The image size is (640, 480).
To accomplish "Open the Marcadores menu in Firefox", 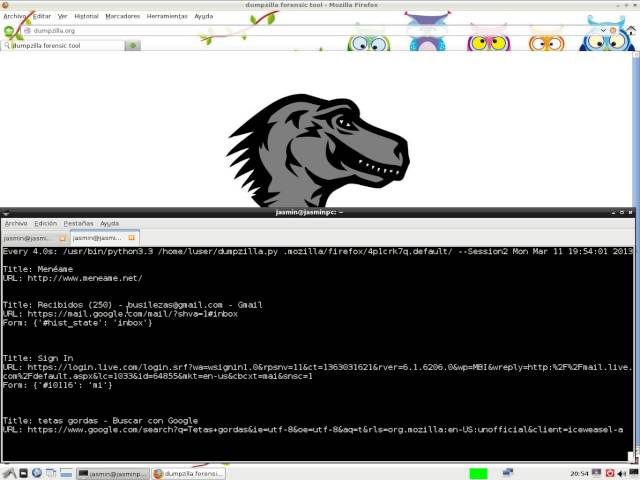I will [x=122, y=16].
